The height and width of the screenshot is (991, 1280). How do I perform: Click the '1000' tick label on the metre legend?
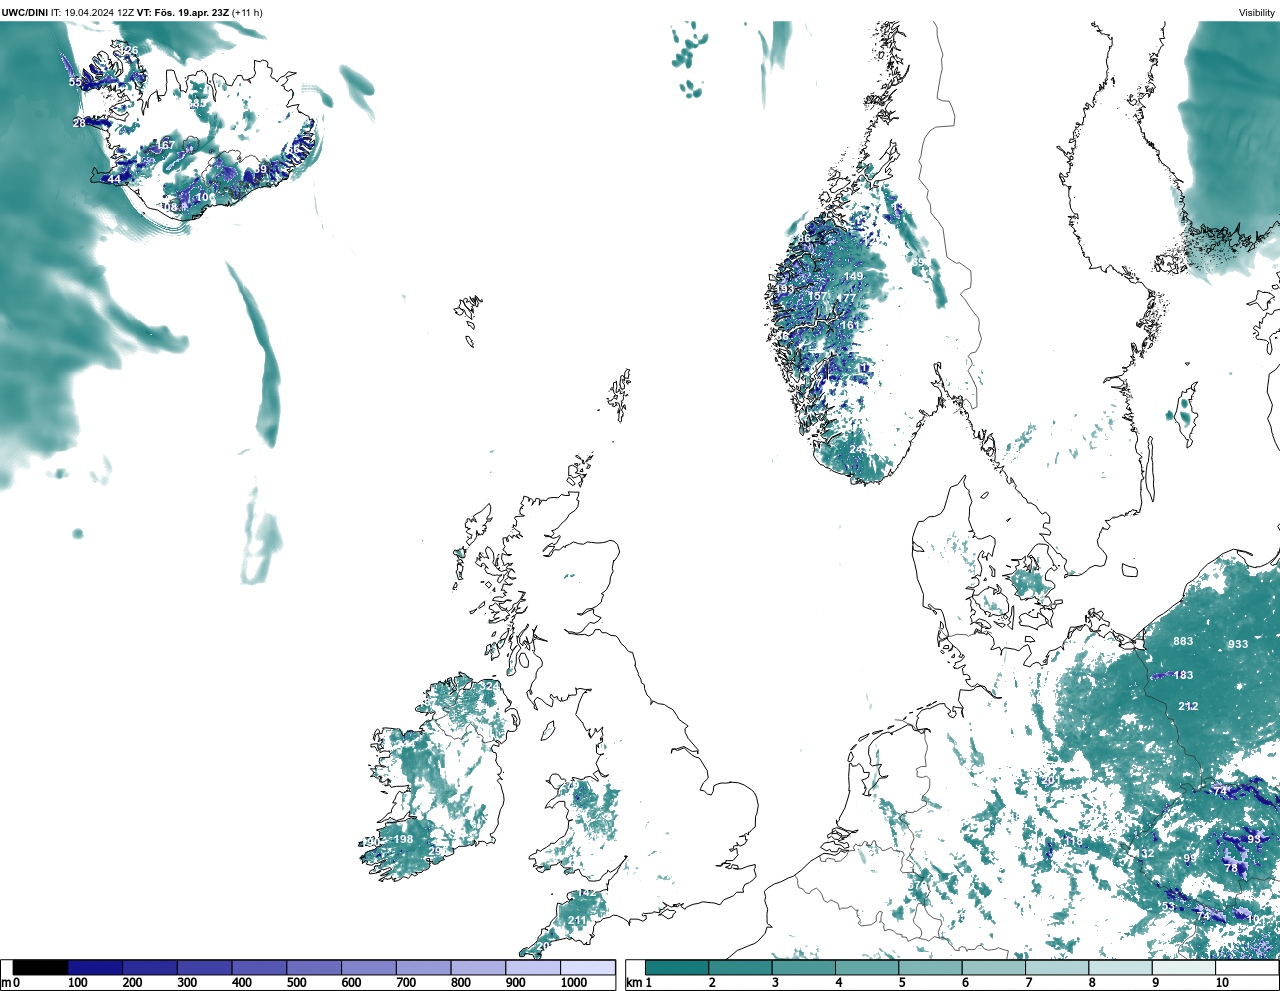[x=574, y=983]
